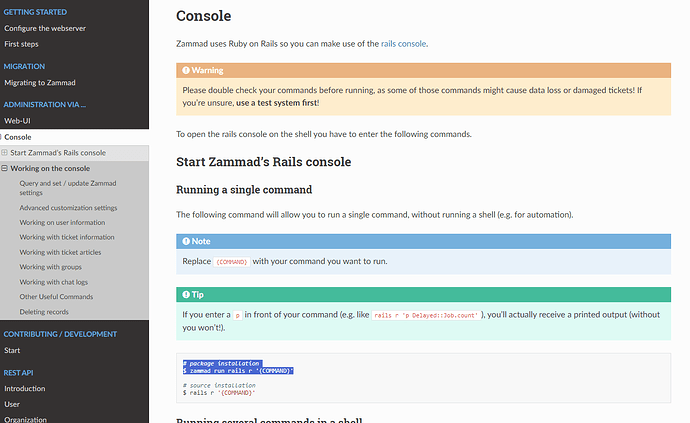Click the Tip admonition icon
The width and height of the screenshot is (690, 423).
point(186,294)
